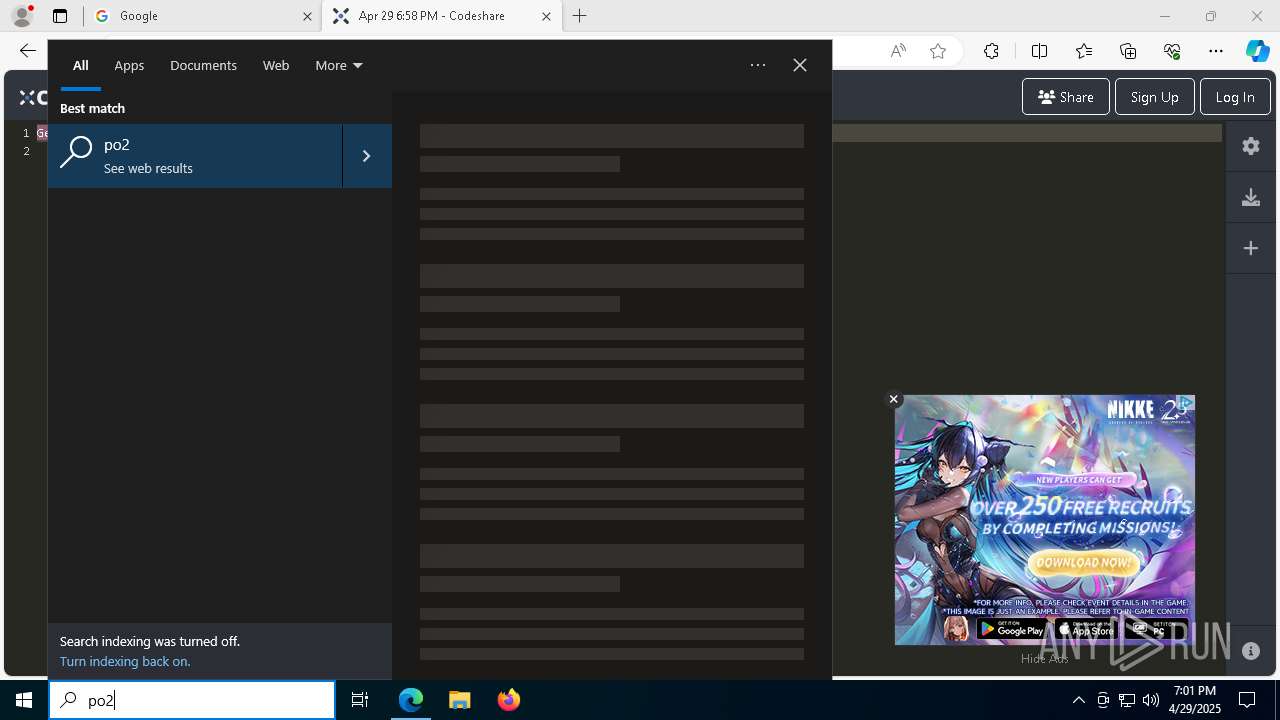This screenshot has height=720, width=1280.
Task: Open Edge Settings and more menu
Action: [1216, 51]
